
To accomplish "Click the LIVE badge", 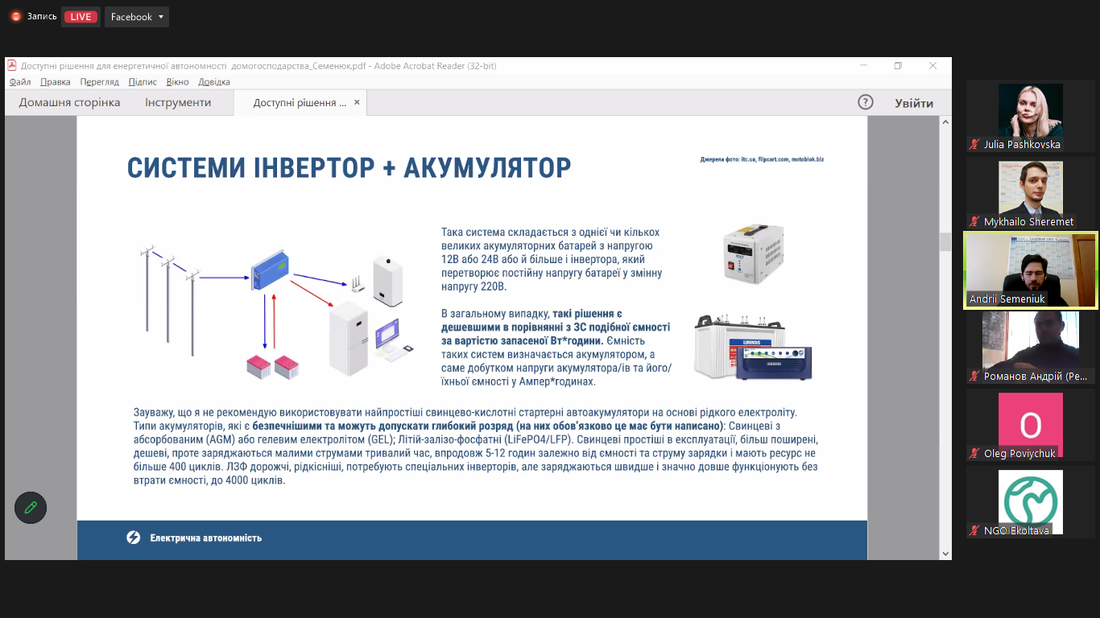I will tap(81, 17).
